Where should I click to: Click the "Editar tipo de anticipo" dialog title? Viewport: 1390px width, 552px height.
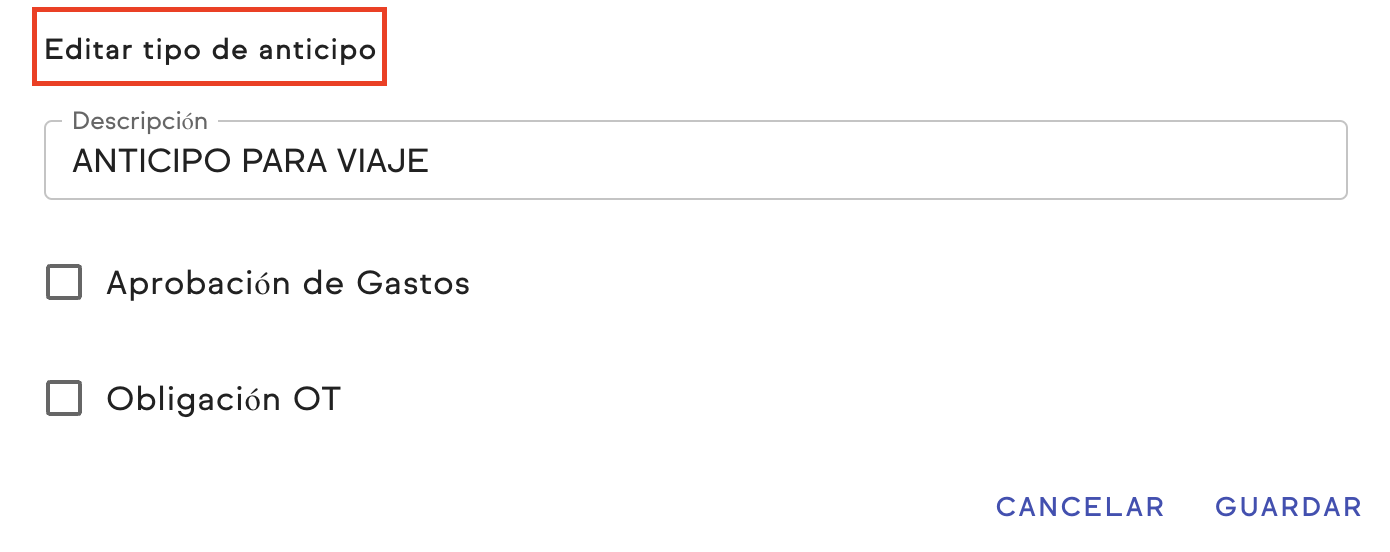(210, 50)
